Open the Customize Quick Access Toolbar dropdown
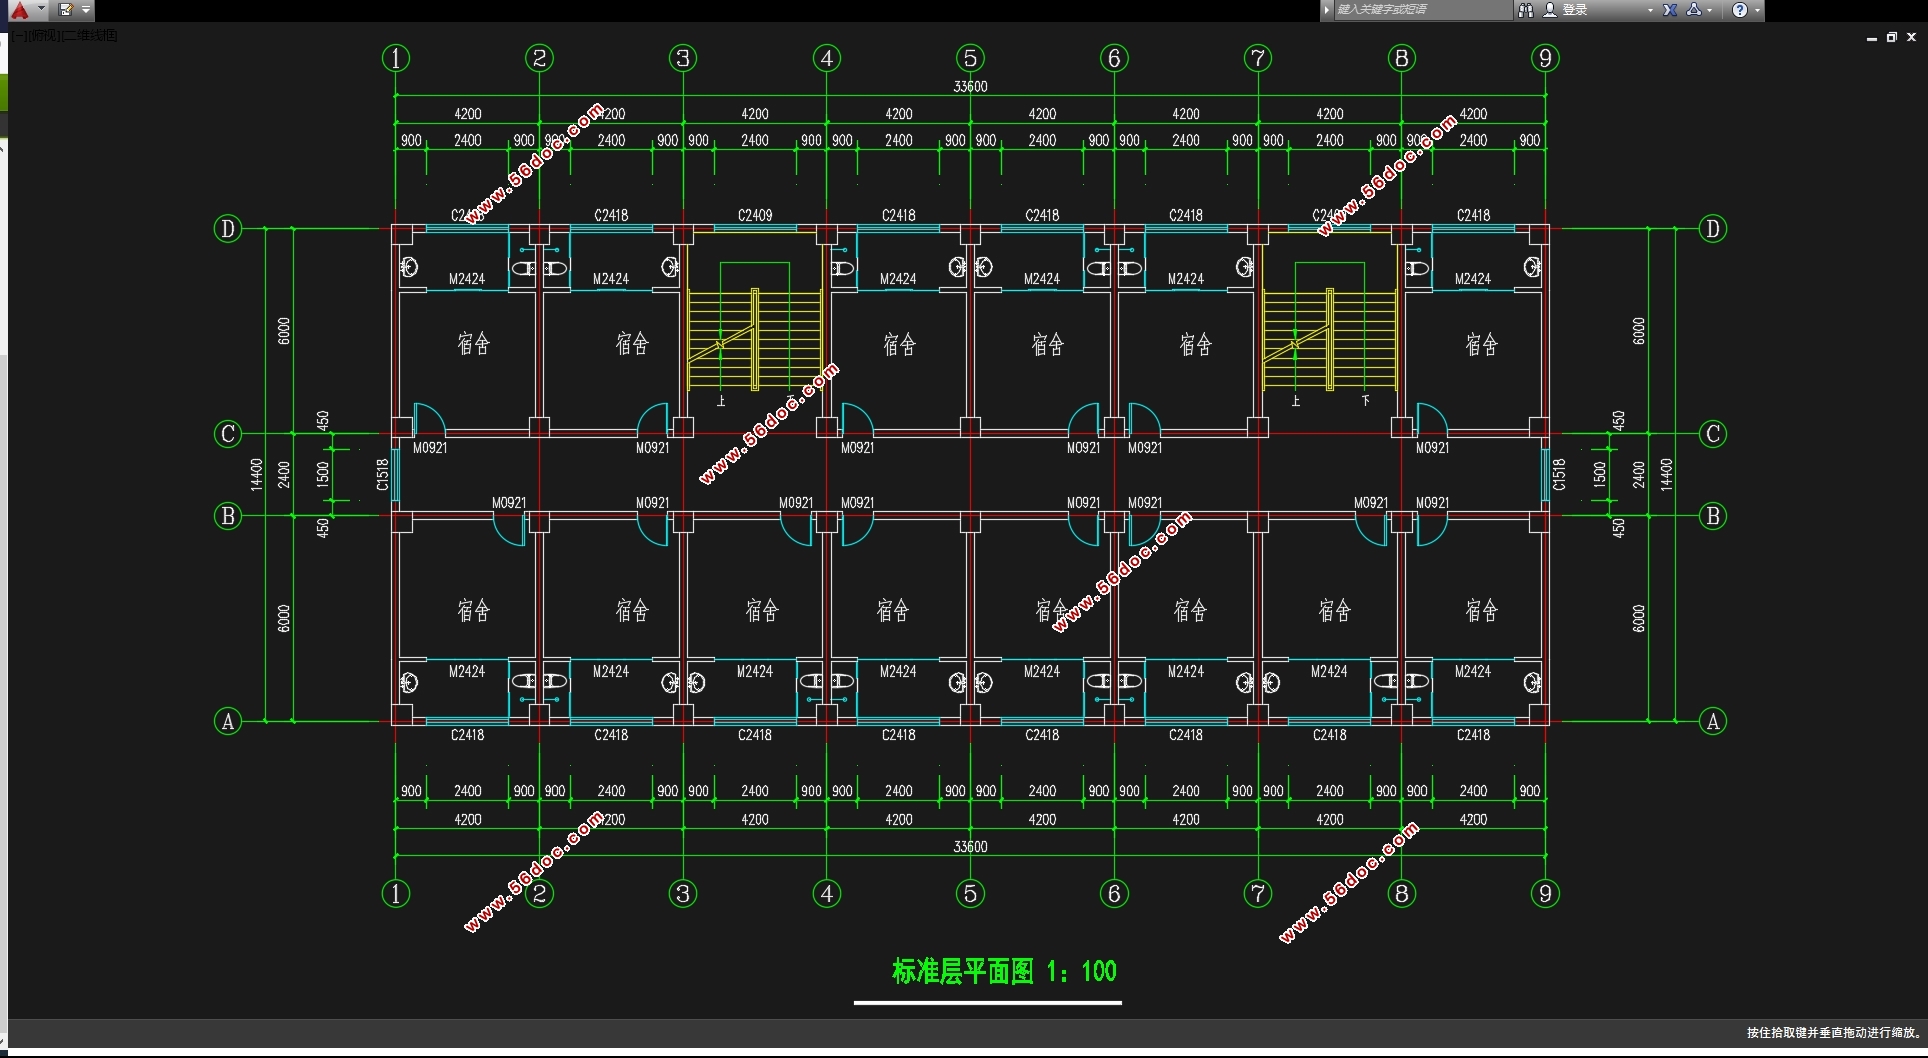Screen dimensions: 1928x1058 pos(86,10)
